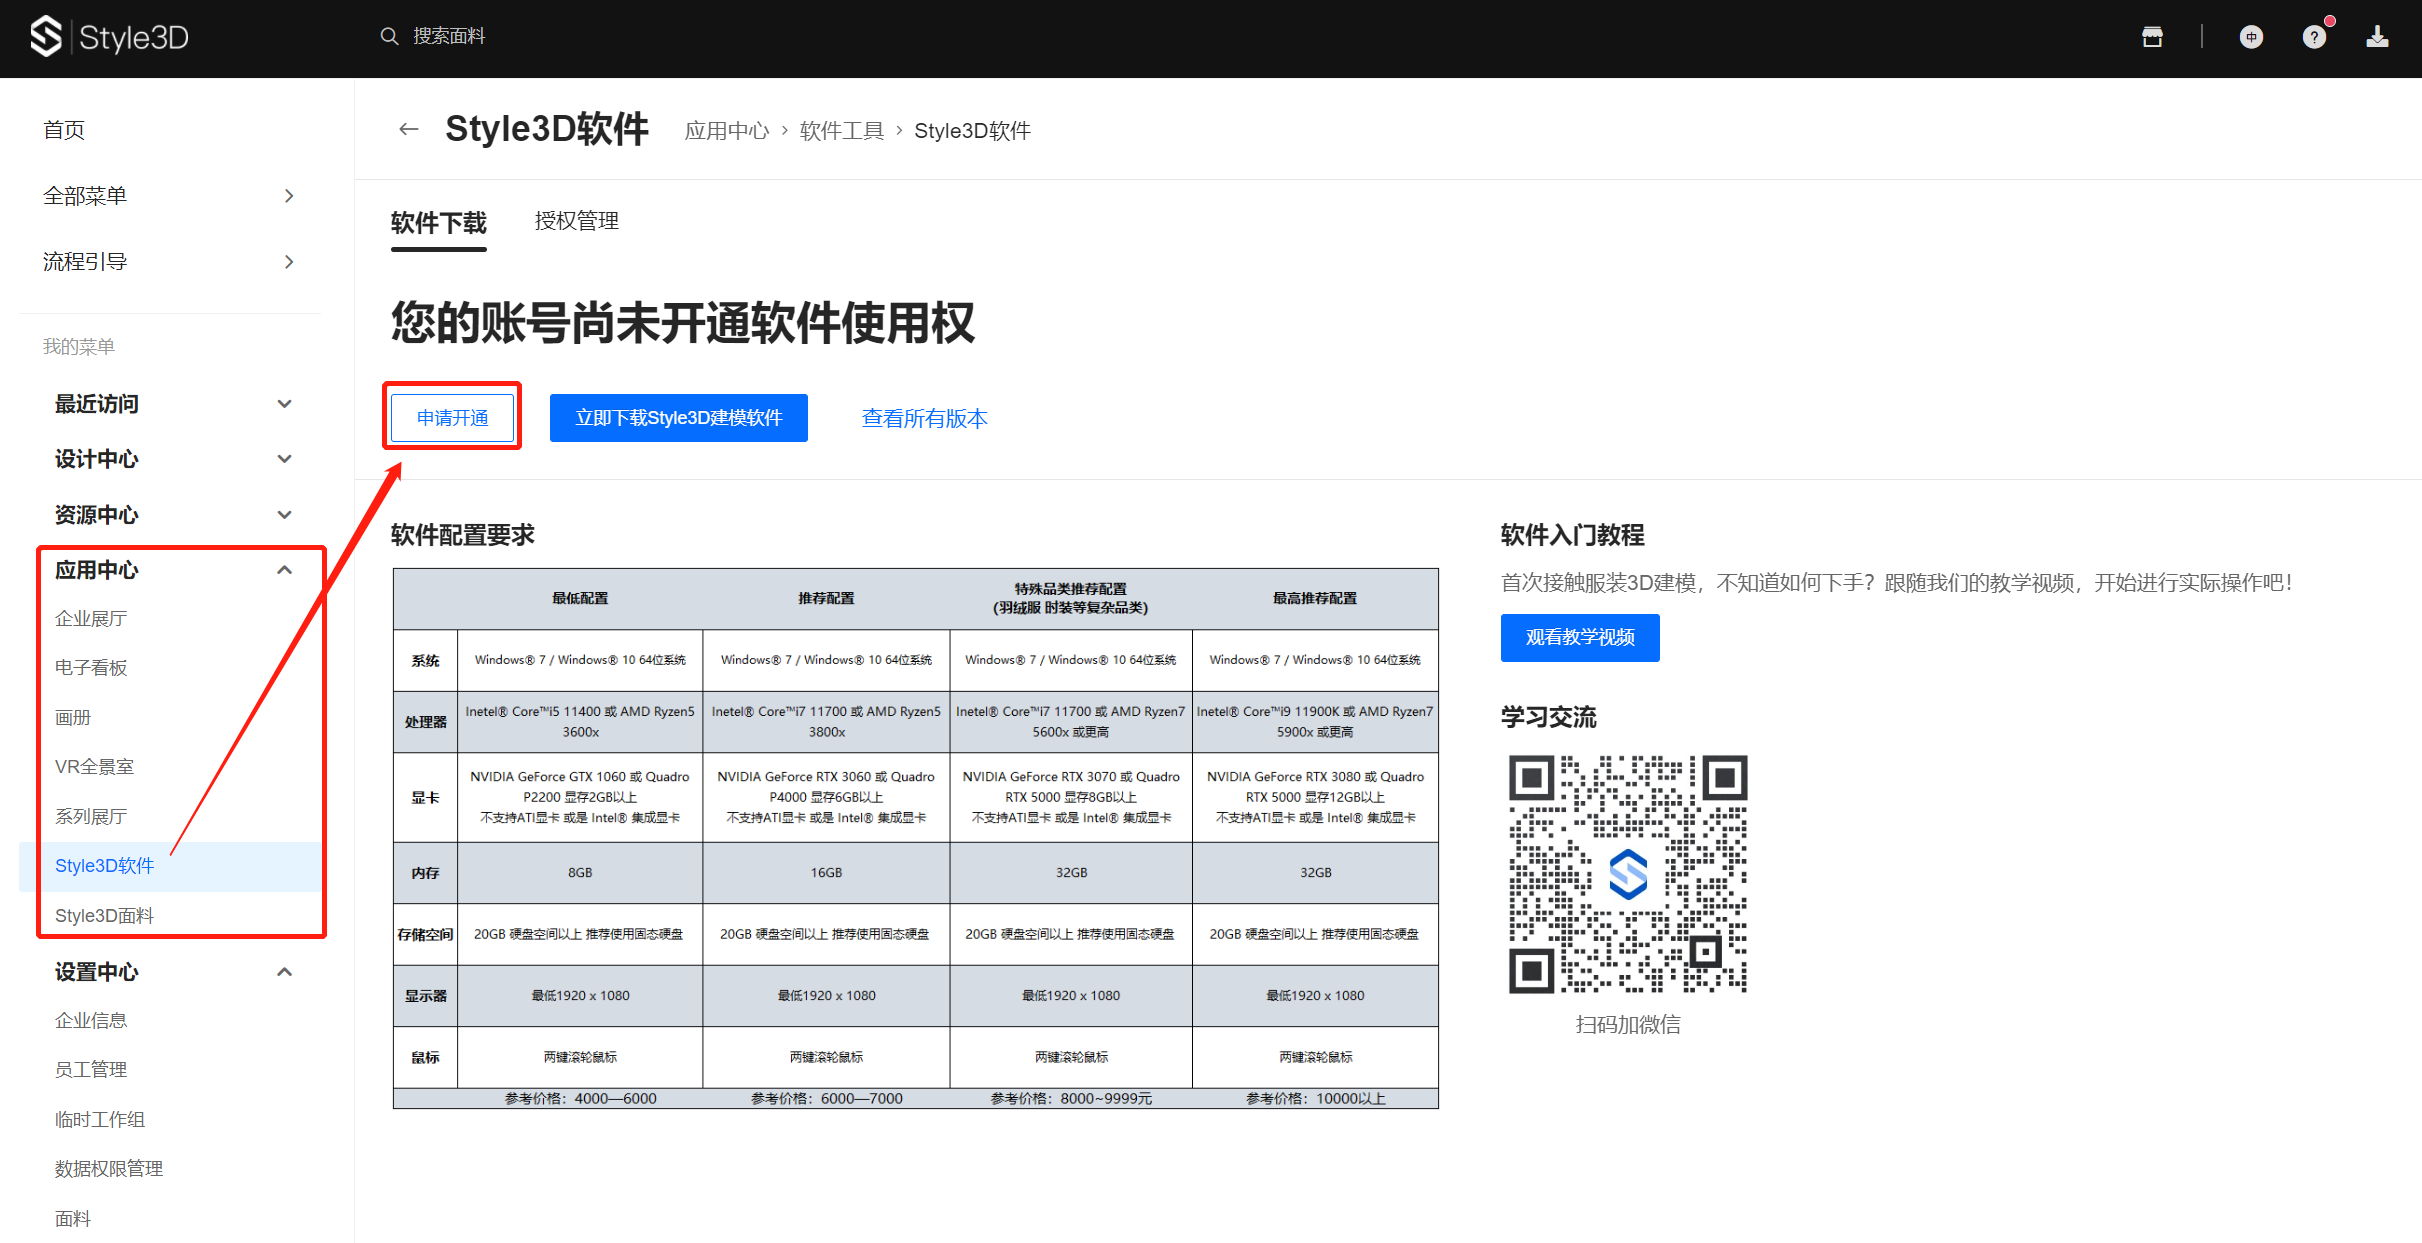2422x1243 pixels.
Task: Click the download icon in header
Action: 2377,37
